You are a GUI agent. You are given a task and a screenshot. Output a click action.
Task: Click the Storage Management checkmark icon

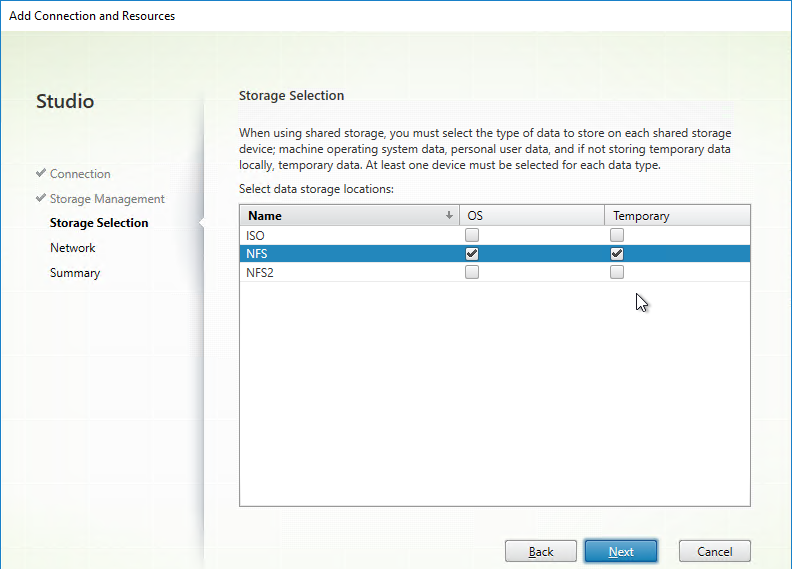point(41,198)
